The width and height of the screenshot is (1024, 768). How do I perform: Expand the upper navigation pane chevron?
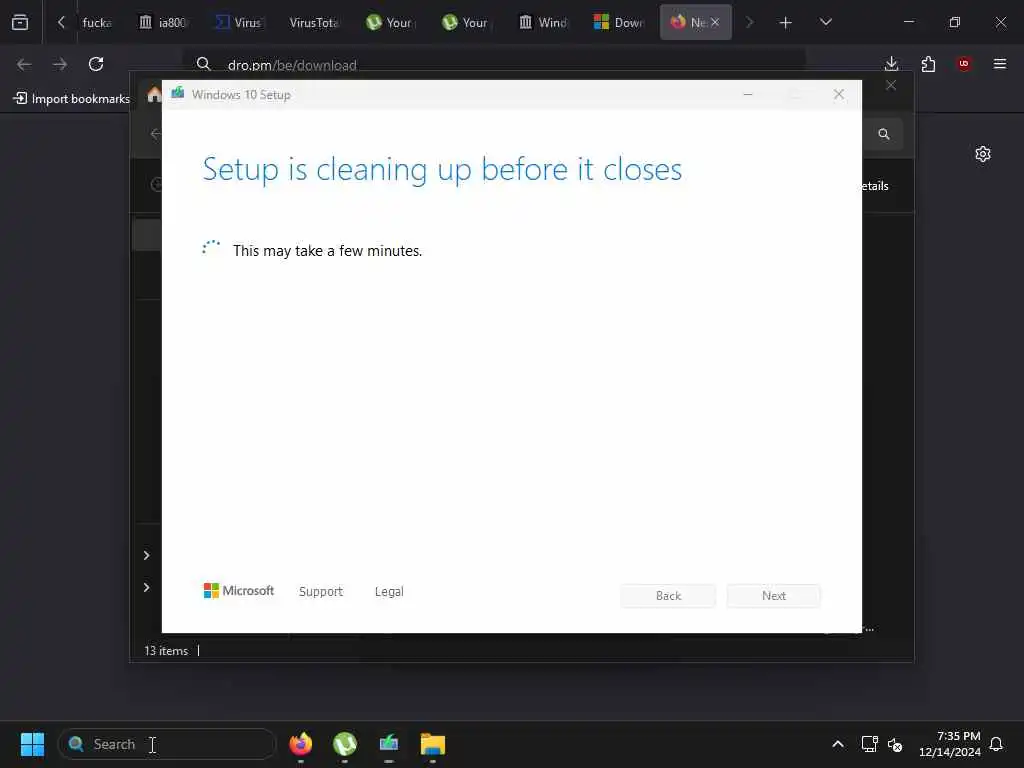(x=146, y=555)
